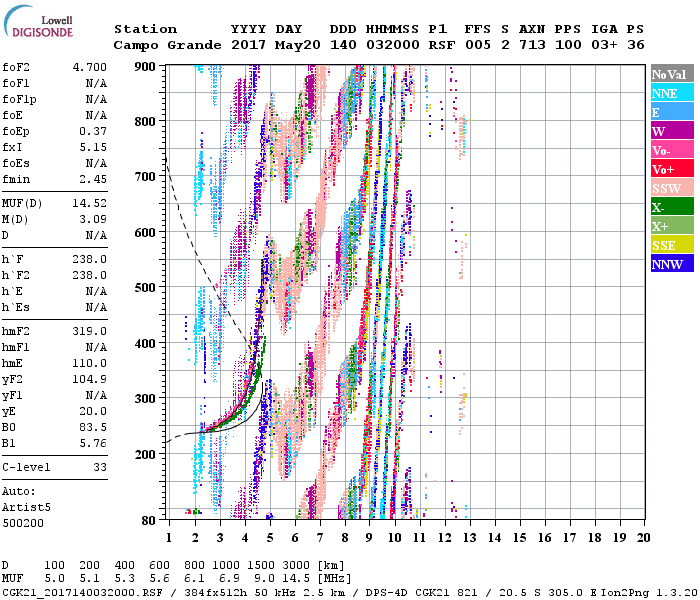Select the X+ light green legend swatch
This screenshot has height=600, width=700.
click(x=672, y=225)
